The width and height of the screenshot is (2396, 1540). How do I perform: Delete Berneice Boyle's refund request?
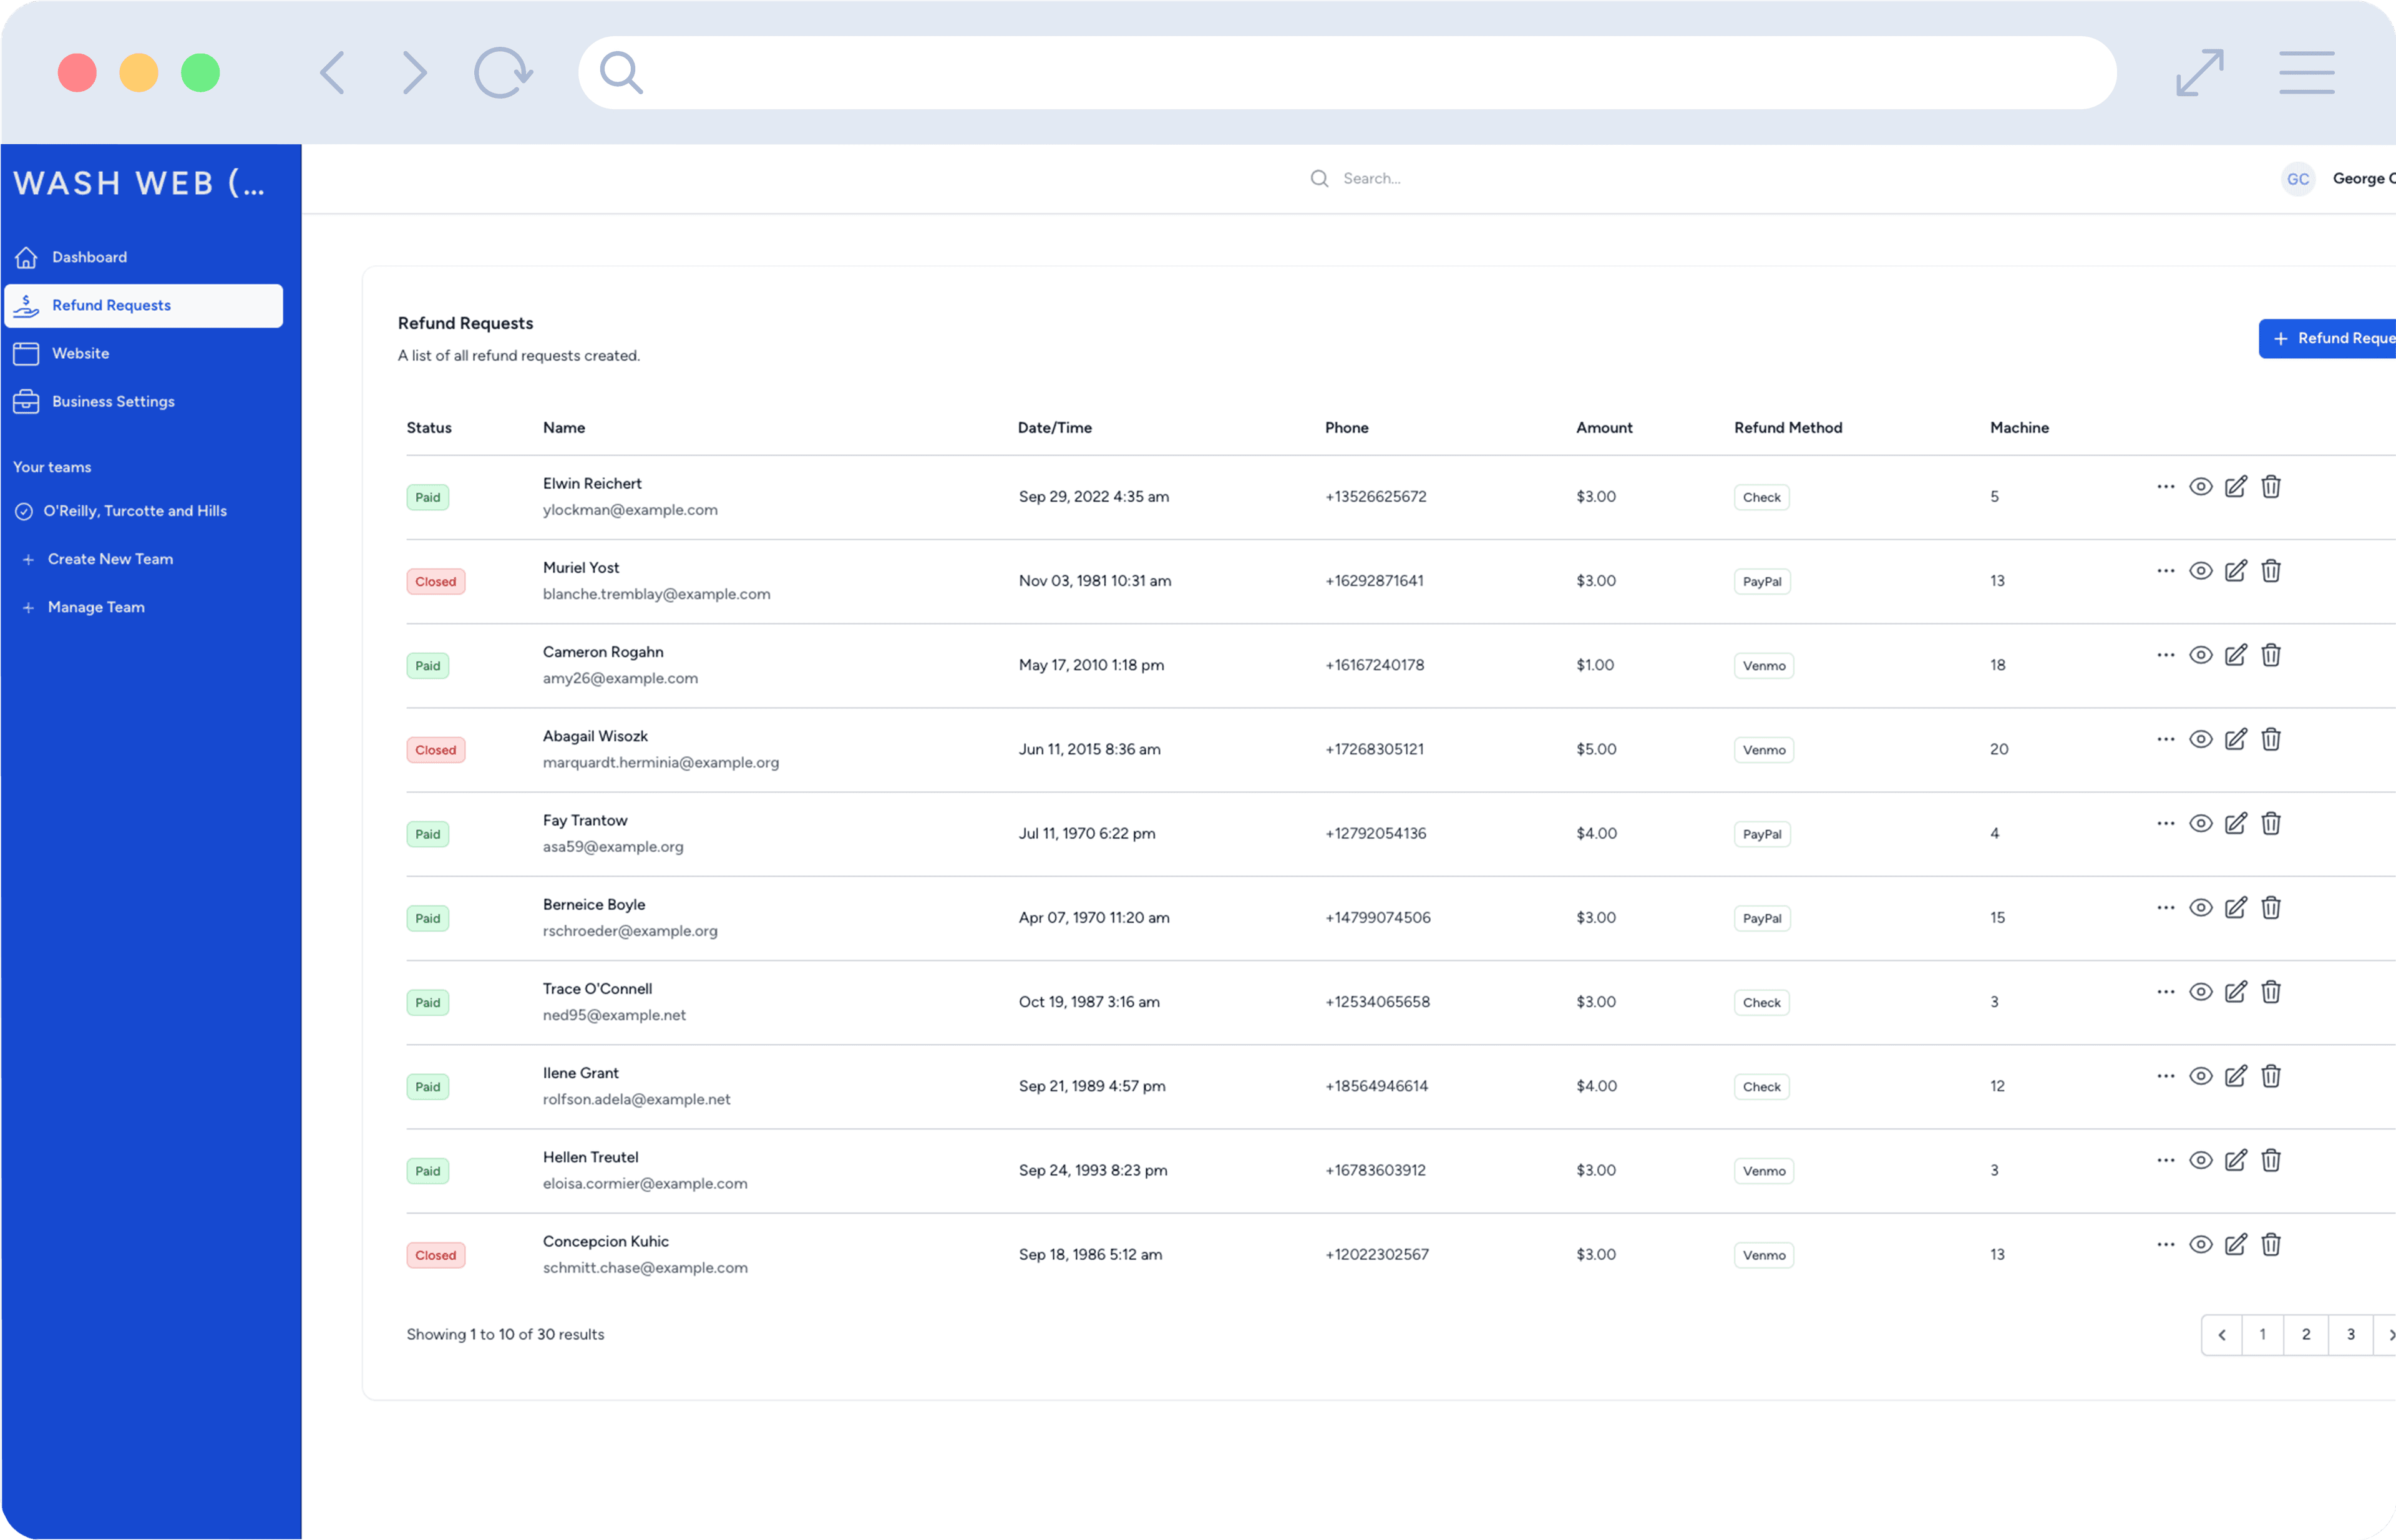(2271, 907)
